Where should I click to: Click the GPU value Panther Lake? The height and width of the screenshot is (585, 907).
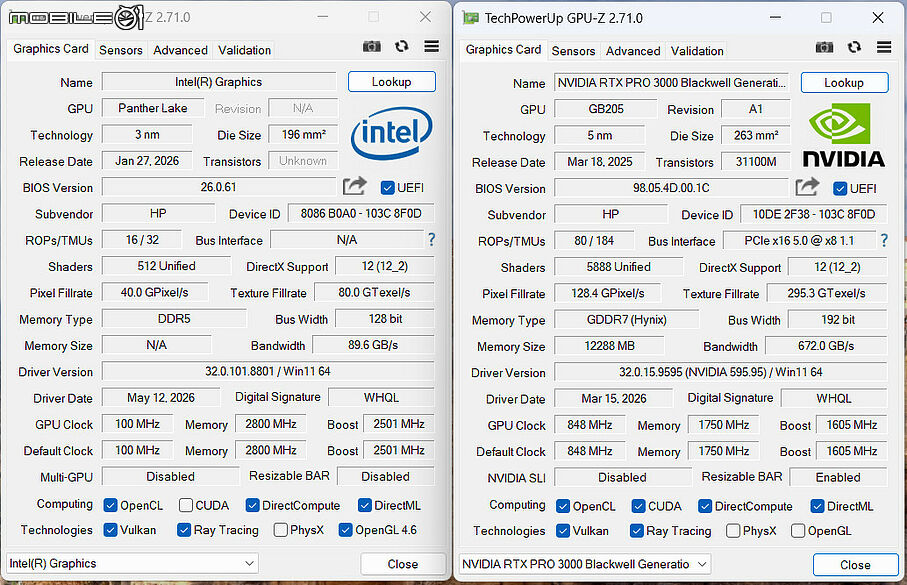tap(153, 108)
